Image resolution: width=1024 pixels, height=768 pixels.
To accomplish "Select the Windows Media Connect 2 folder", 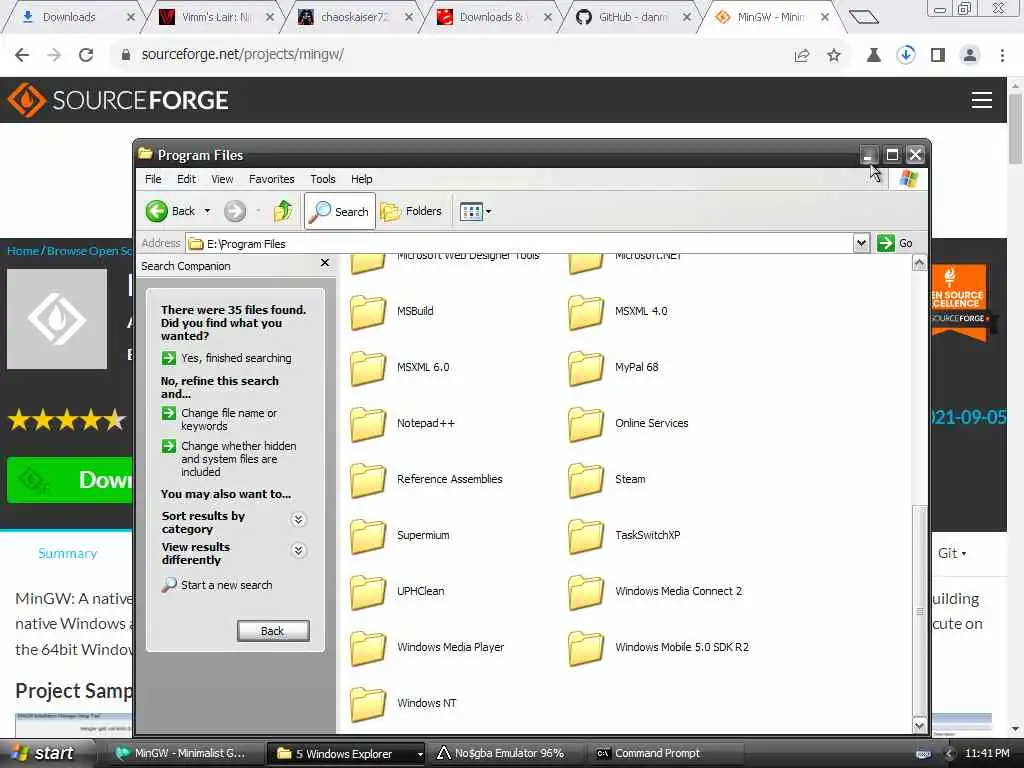I will [655, 591].
